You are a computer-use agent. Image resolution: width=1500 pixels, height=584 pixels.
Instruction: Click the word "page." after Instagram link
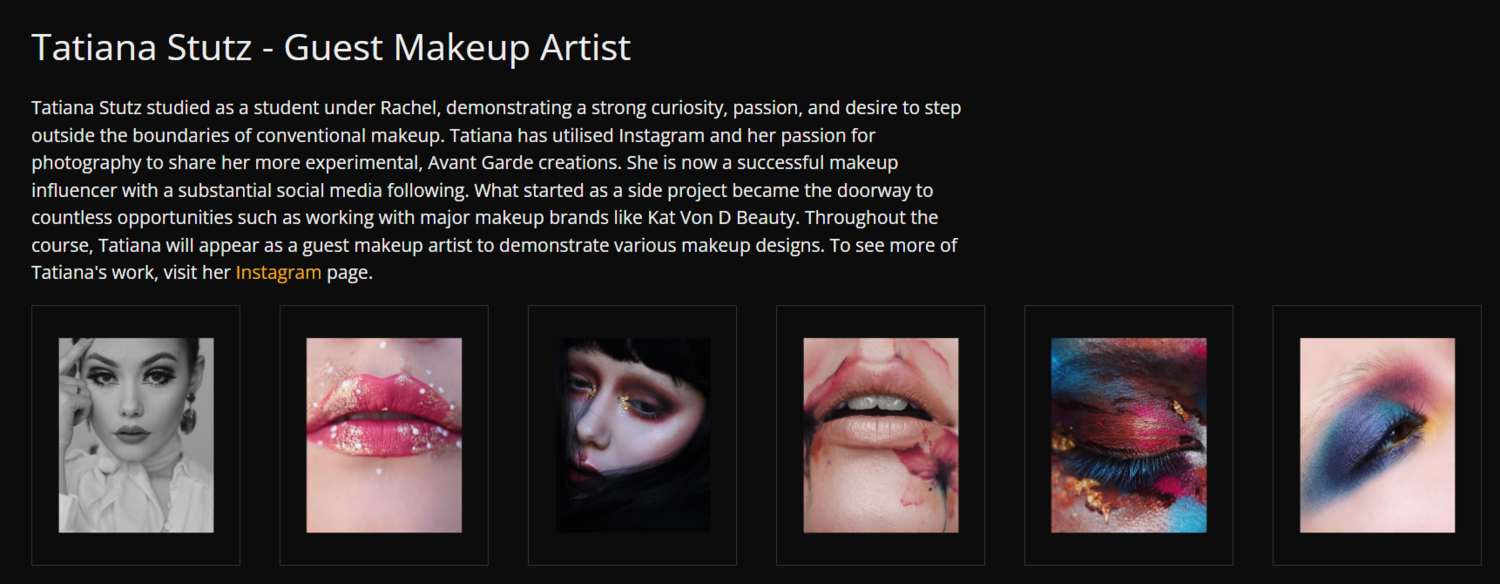point(349,272)
